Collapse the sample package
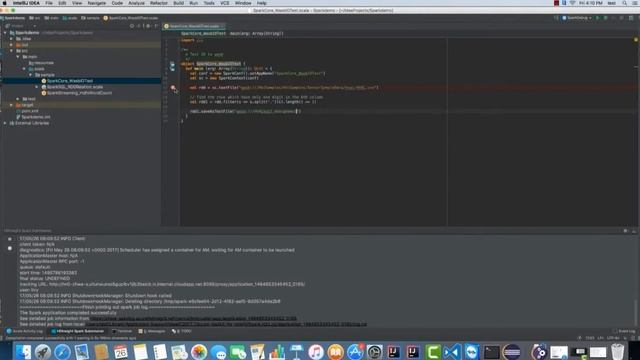Screen dimensions: 640x360 point(31,75)
